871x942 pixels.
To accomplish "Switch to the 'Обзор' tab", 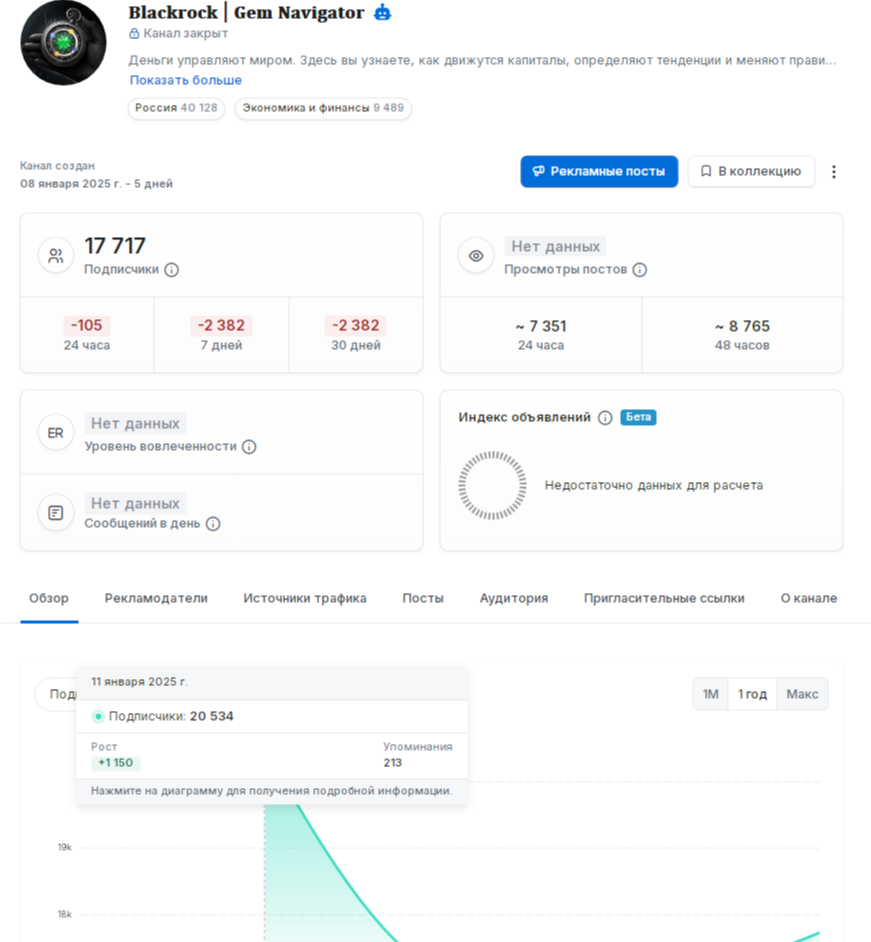I will click(x=49, y=598).
